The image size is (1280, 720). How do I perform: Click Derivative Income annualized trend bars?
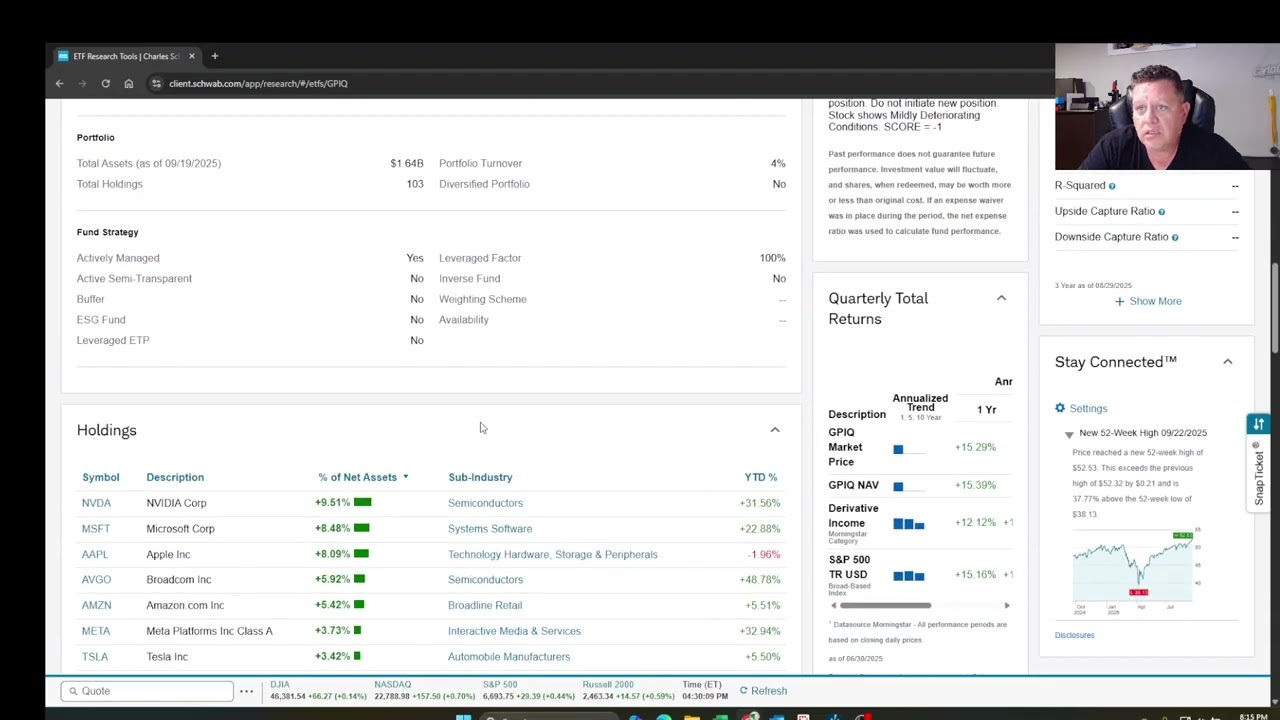click(x=909, y=524)
